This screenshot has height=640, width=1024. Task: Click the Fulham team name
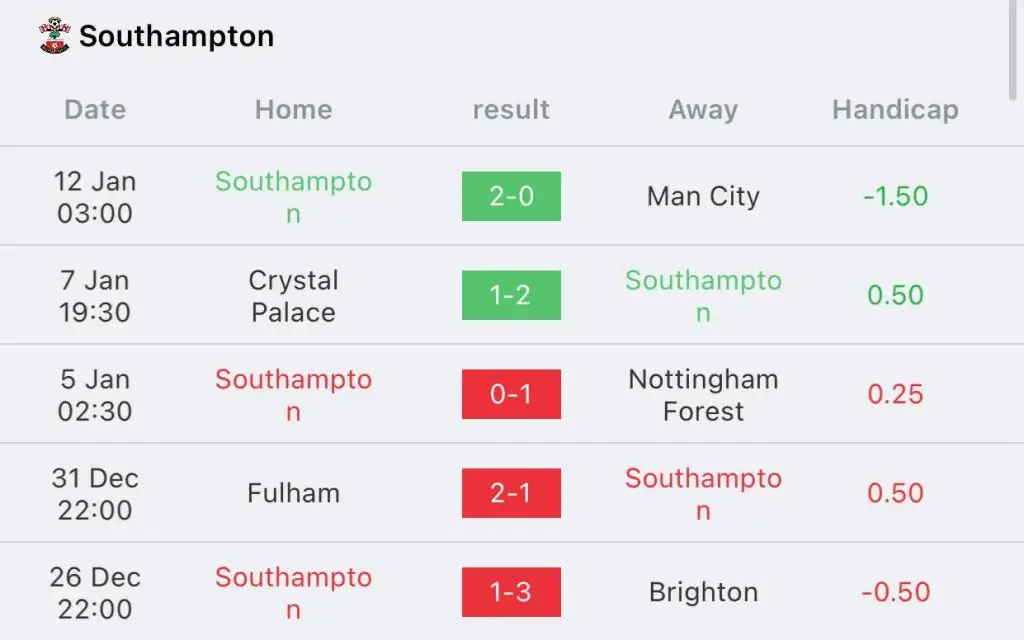click(293, 493)
